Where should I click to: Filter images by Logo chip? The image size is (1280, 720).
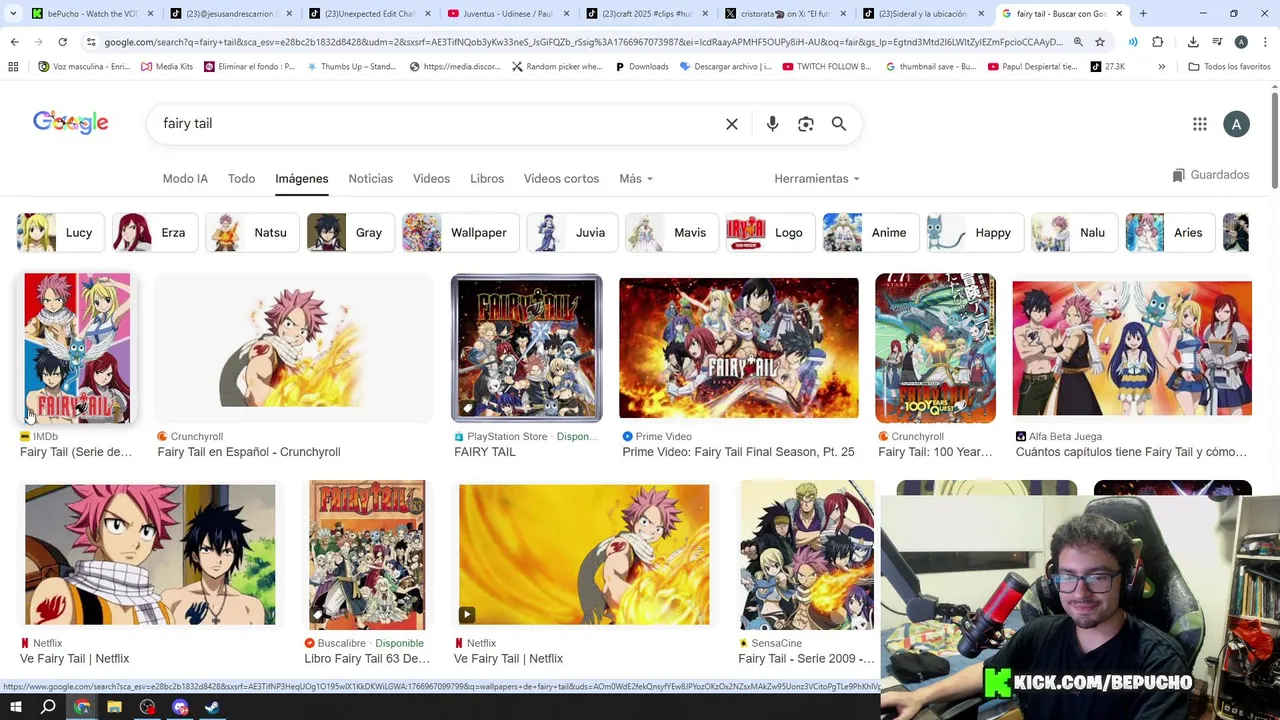(770, 233)
